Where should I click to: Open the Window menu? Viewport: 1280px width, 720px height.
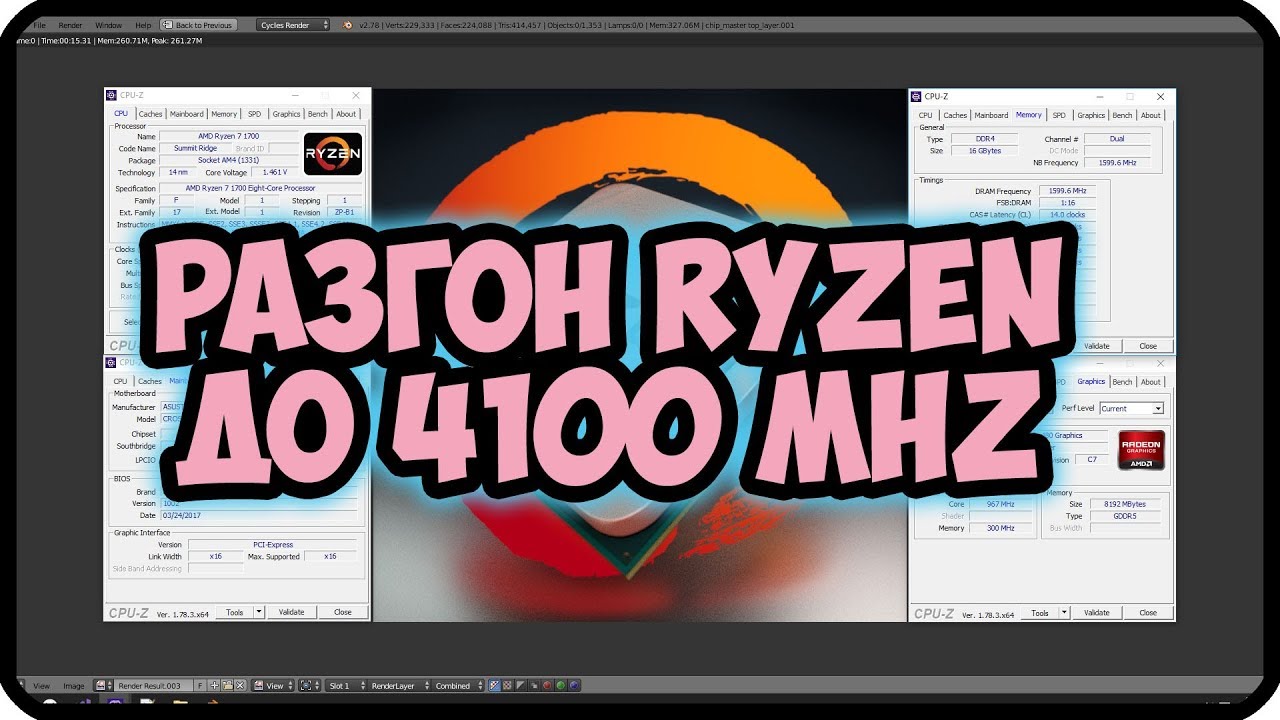pos(108,24)
